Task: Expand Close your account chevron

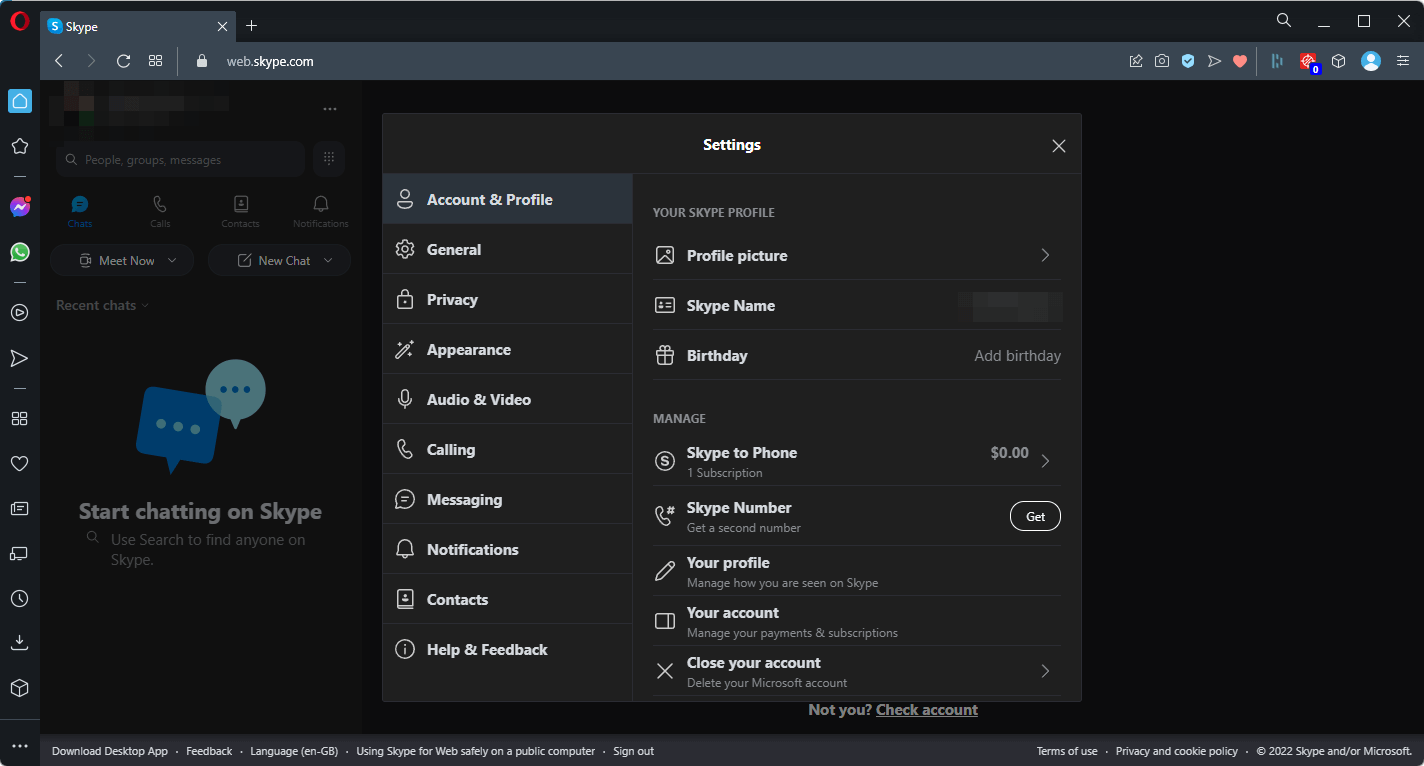Action: pos(1045,671)
